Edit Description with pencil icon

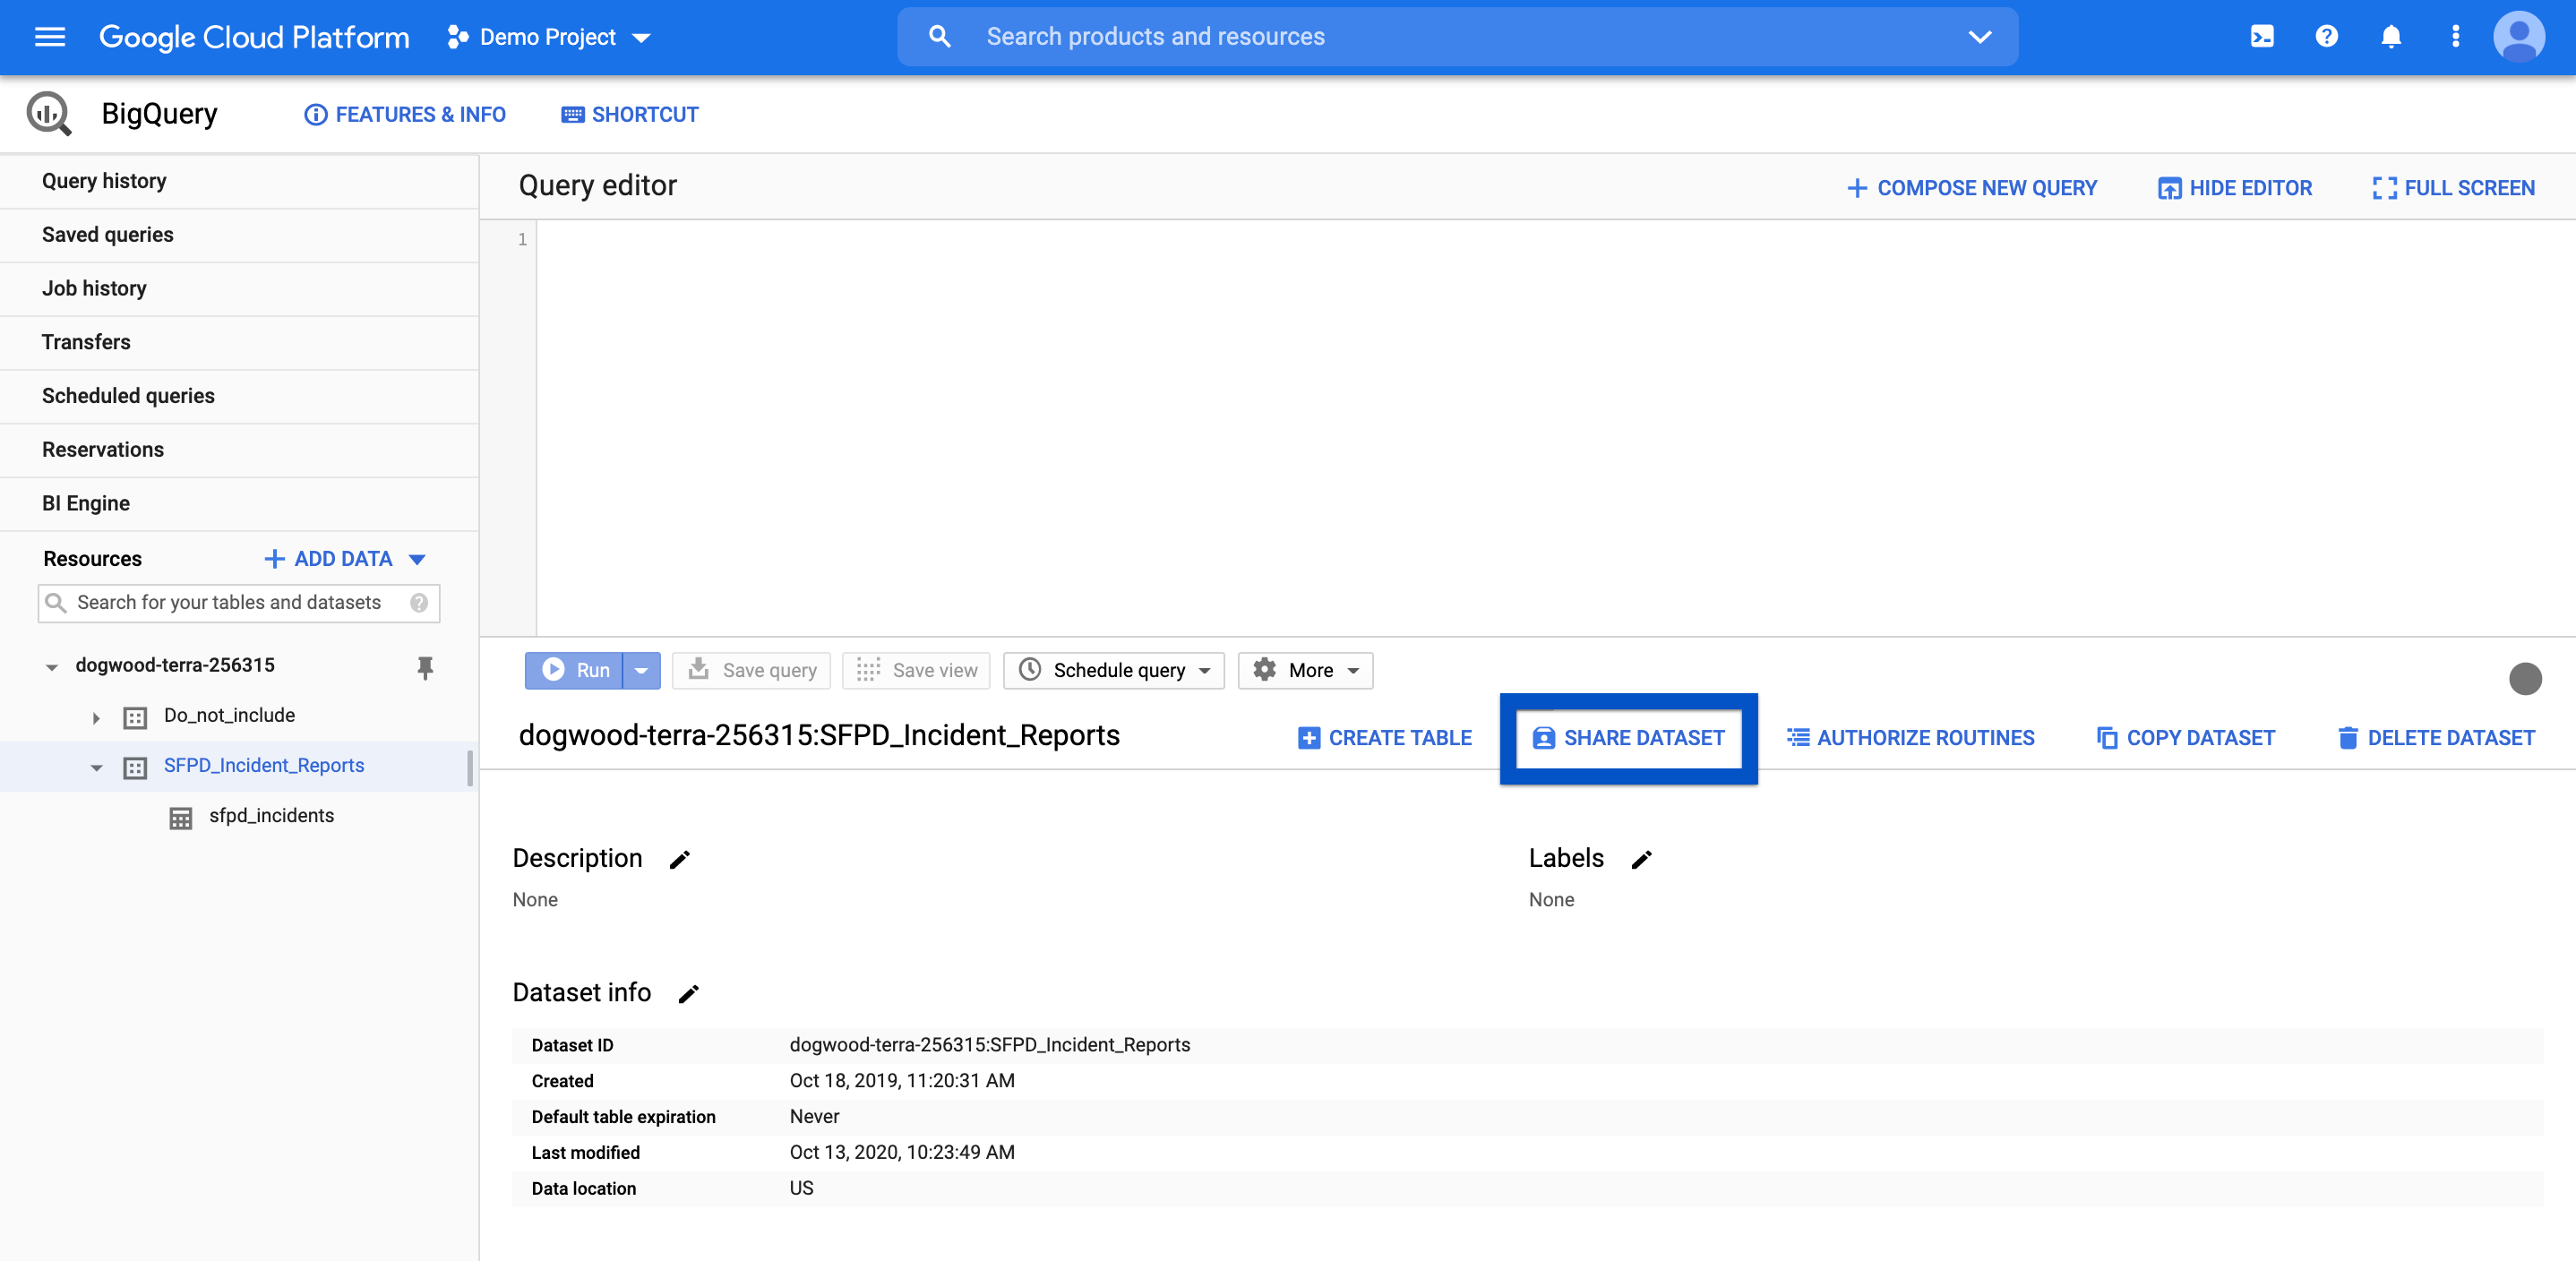tap(680, 859)
